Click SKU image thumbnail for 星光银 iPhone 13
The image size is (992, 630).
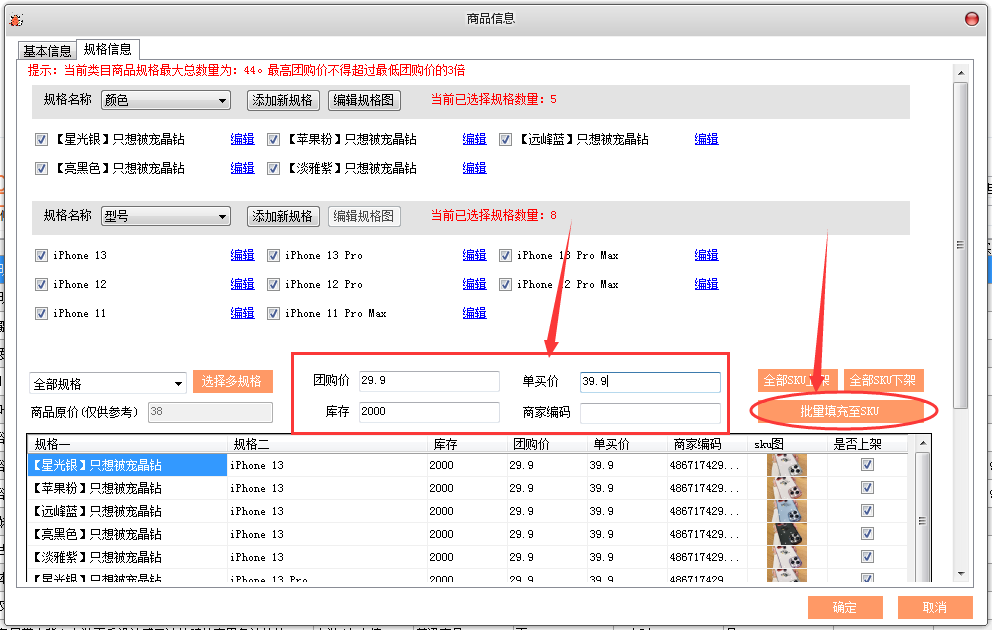786,465
